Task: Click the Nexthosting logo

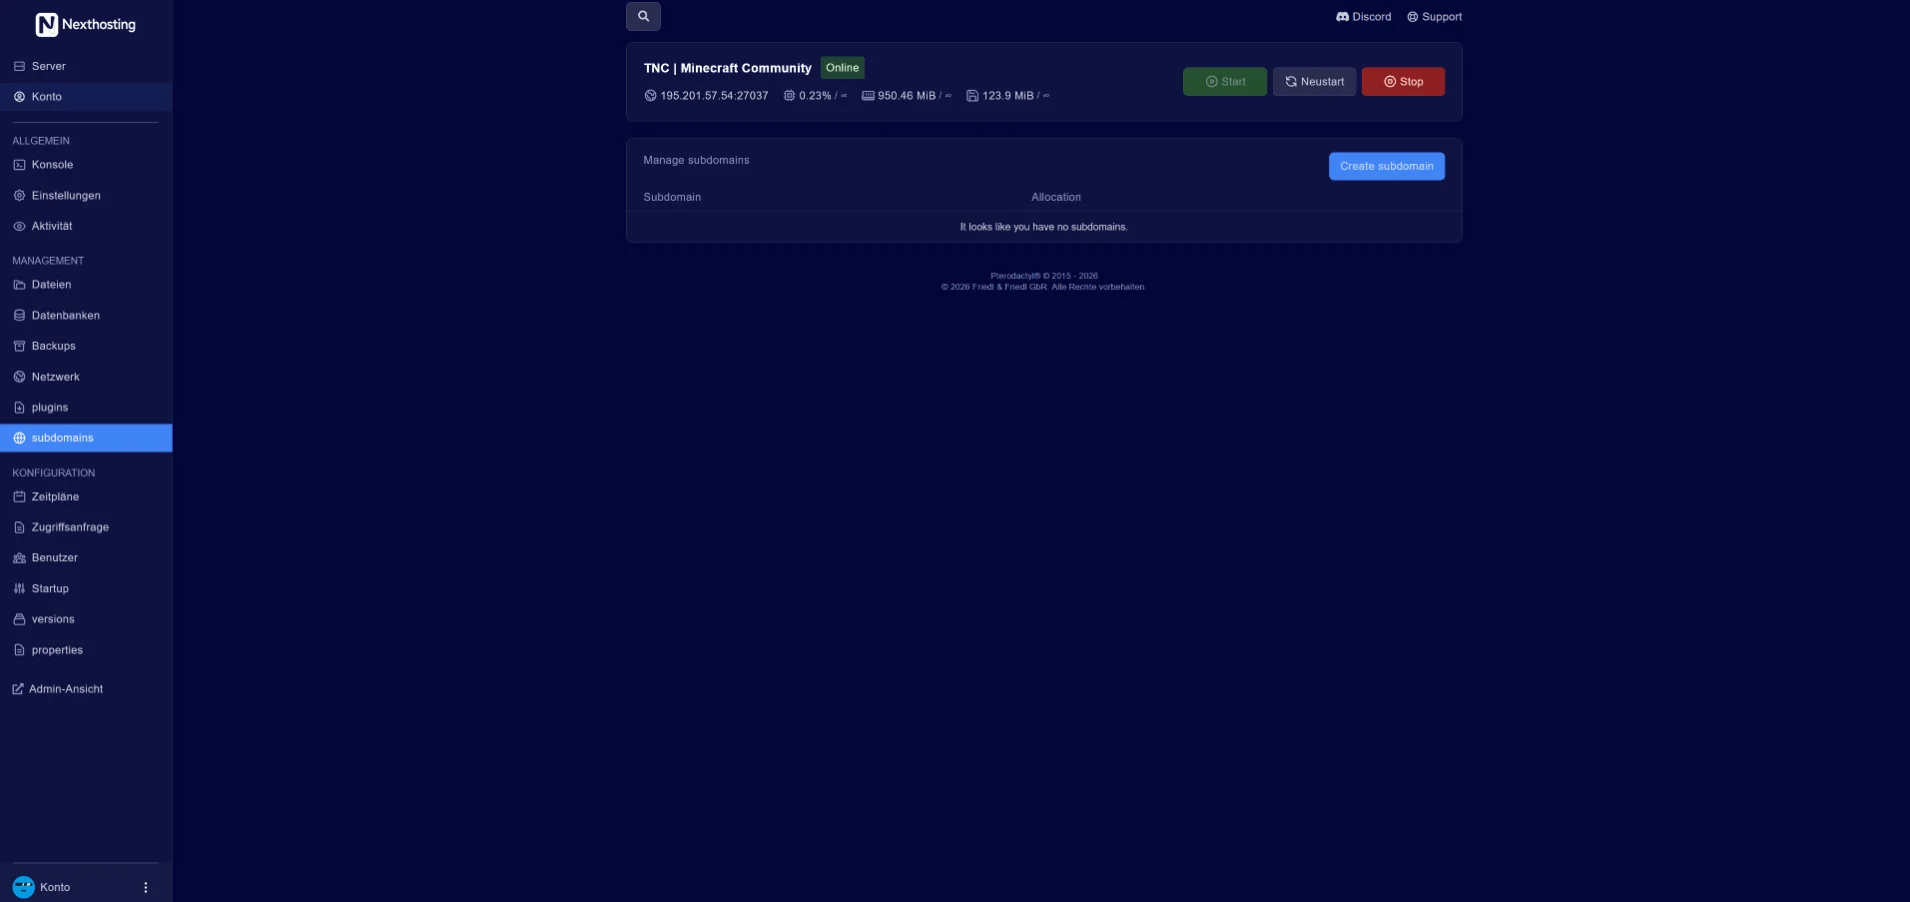Action: (x=86, y=24)
